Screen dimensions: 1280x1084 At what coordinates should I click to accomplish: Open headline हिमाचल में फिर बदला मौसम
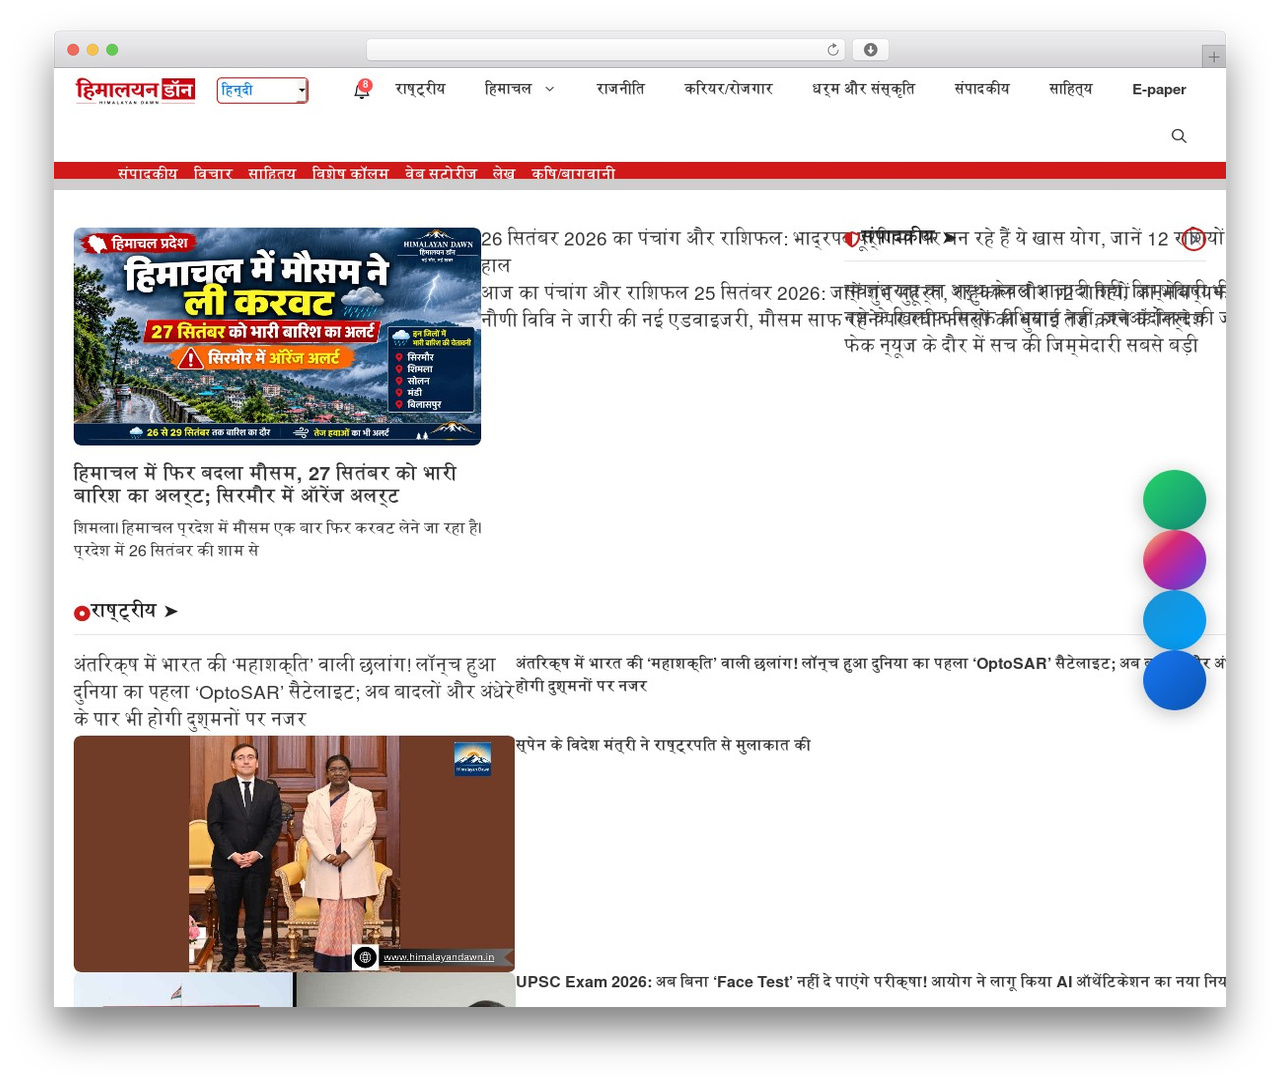265,484
